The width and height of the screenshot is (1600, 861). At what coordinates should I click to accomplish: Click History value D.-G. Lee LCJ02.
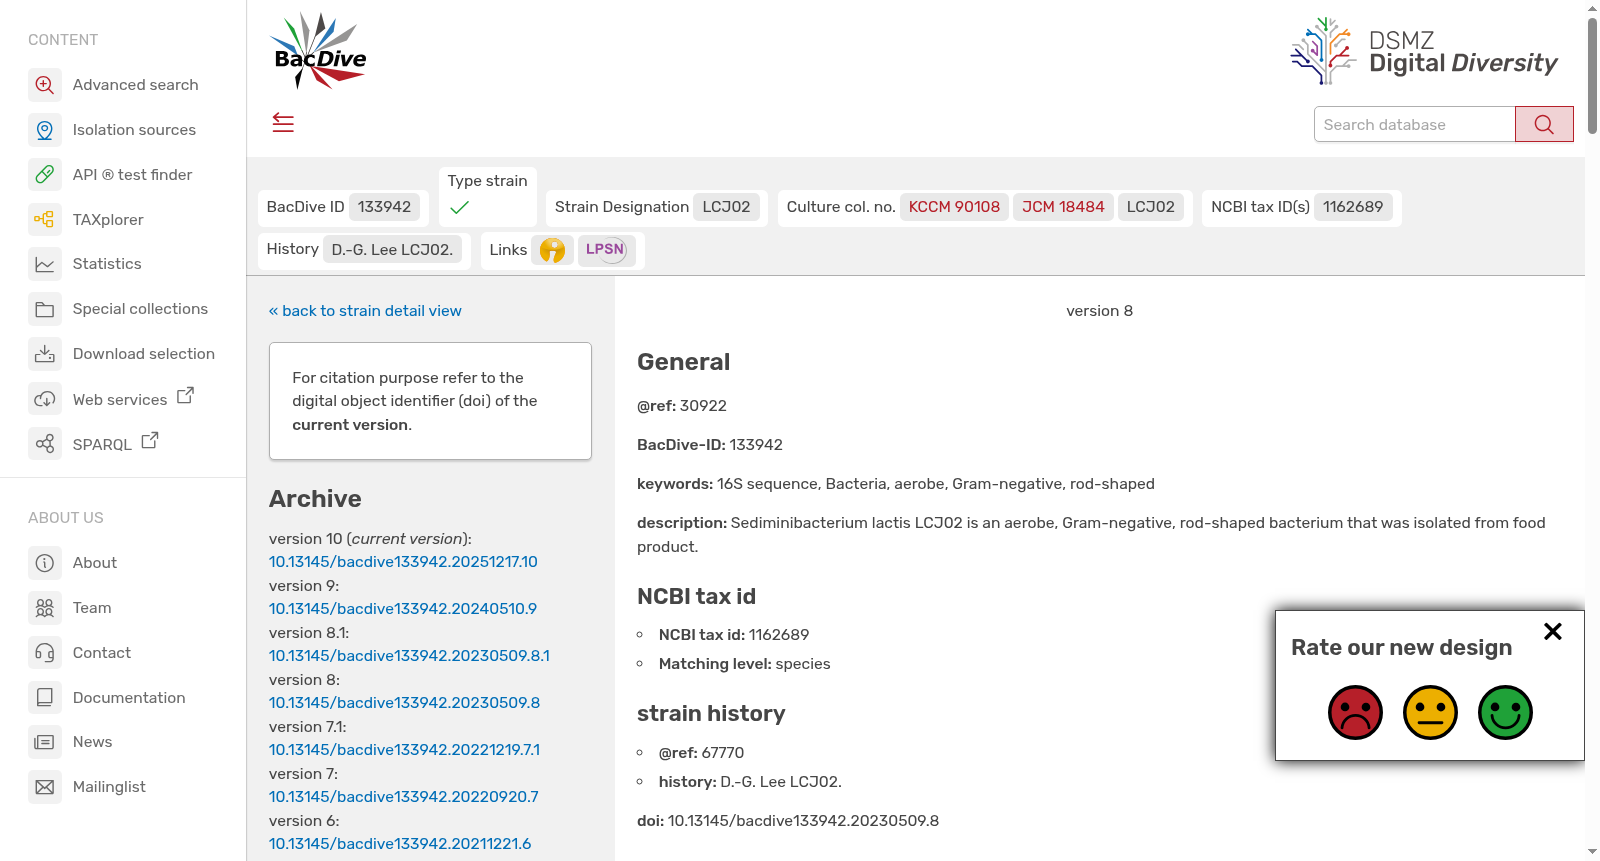(x=392, y=250)
